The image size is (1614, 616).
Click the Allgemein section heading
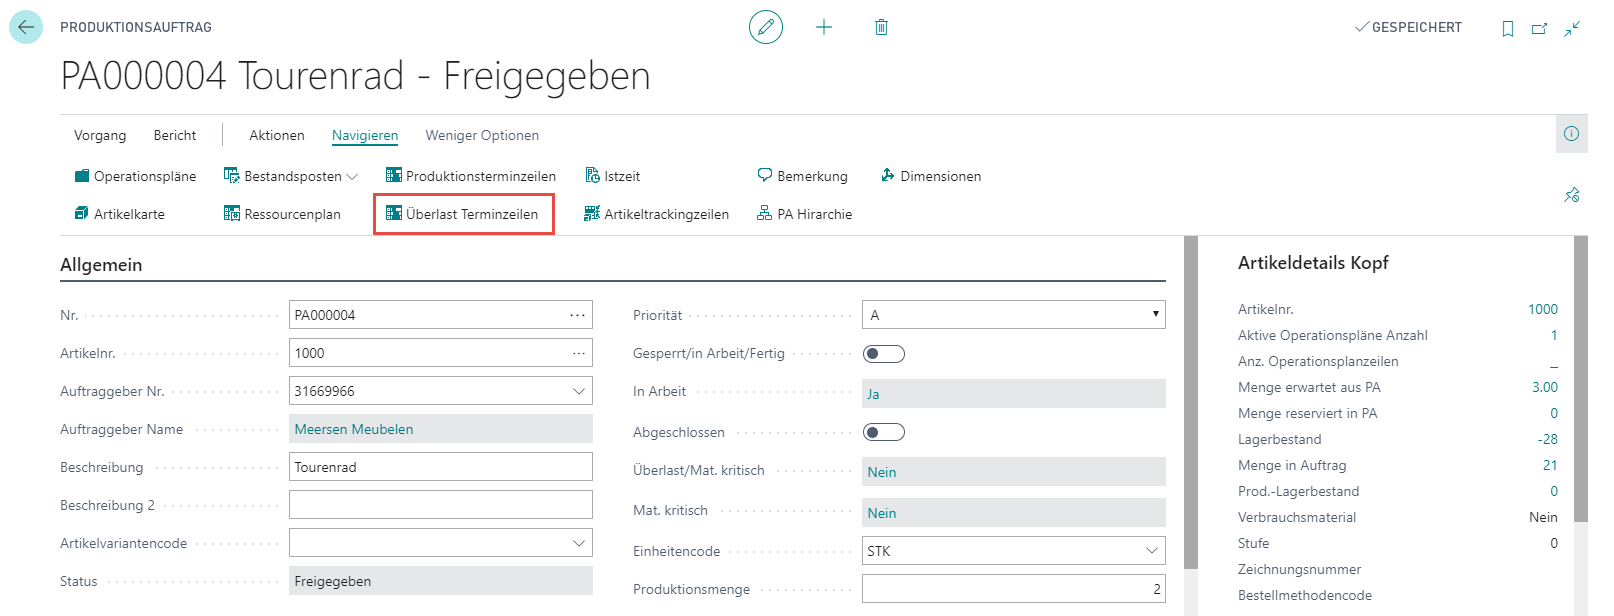[101, 265]
